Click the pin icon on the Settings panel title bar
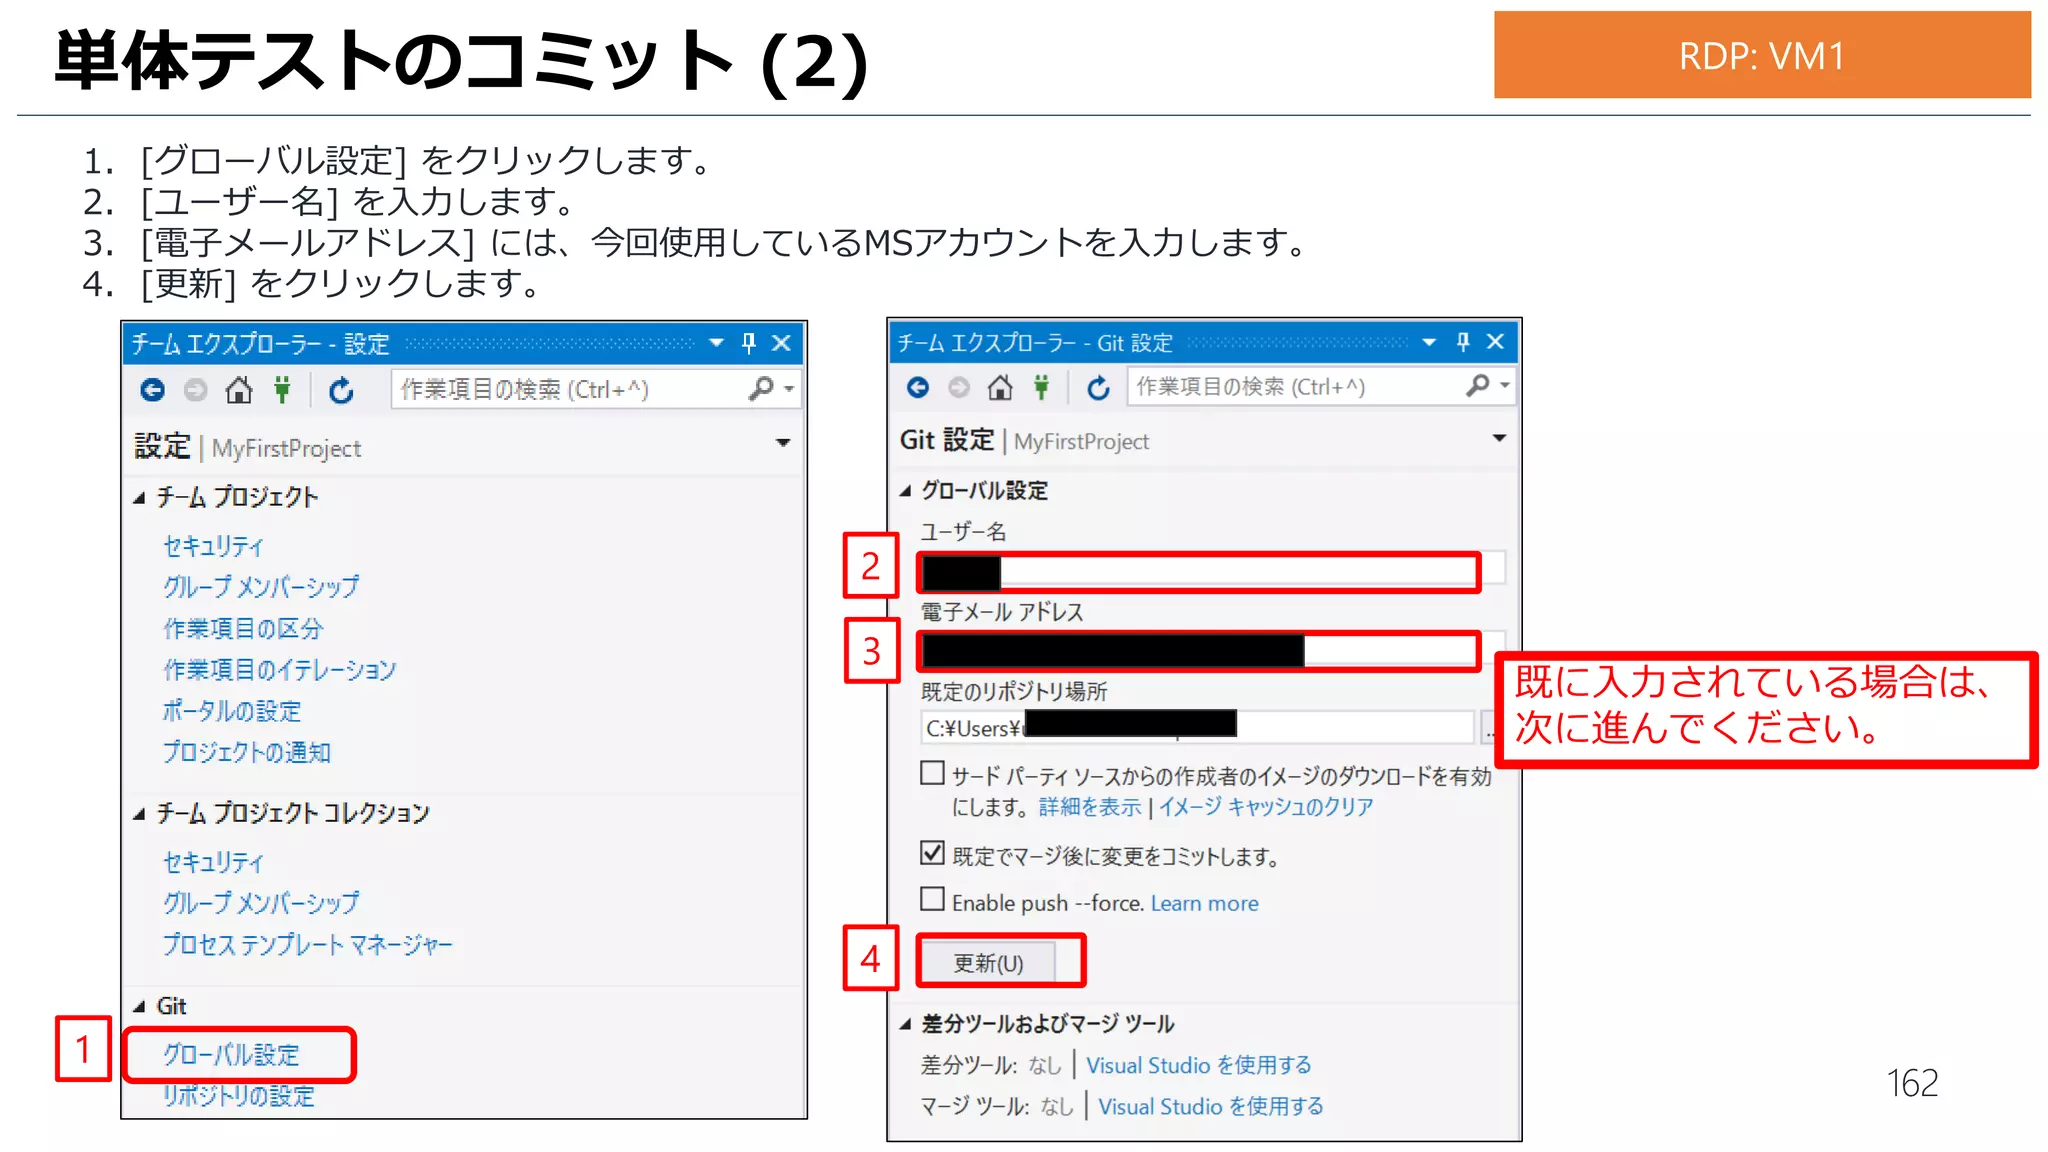 coord(749,343)
